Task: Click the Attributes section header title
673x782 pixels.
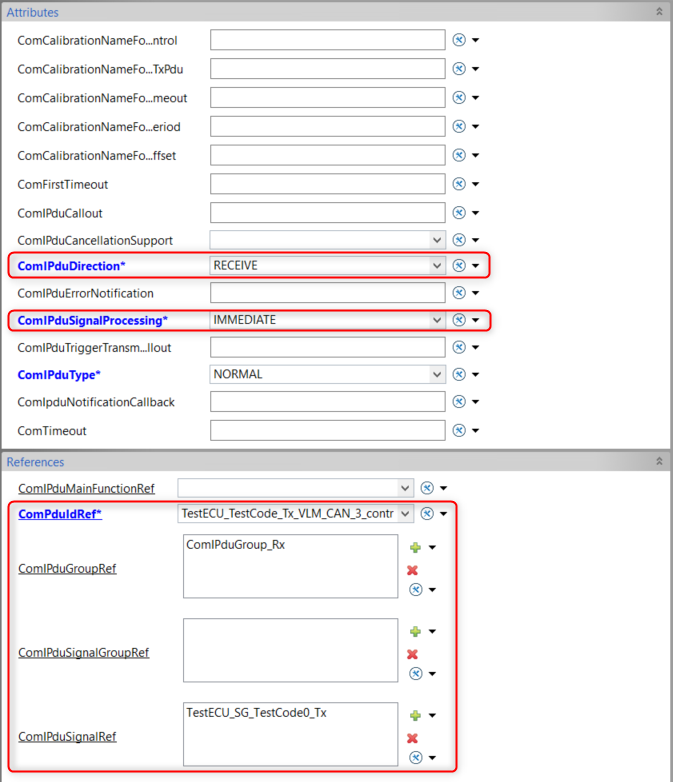Action: pos(32,12)
